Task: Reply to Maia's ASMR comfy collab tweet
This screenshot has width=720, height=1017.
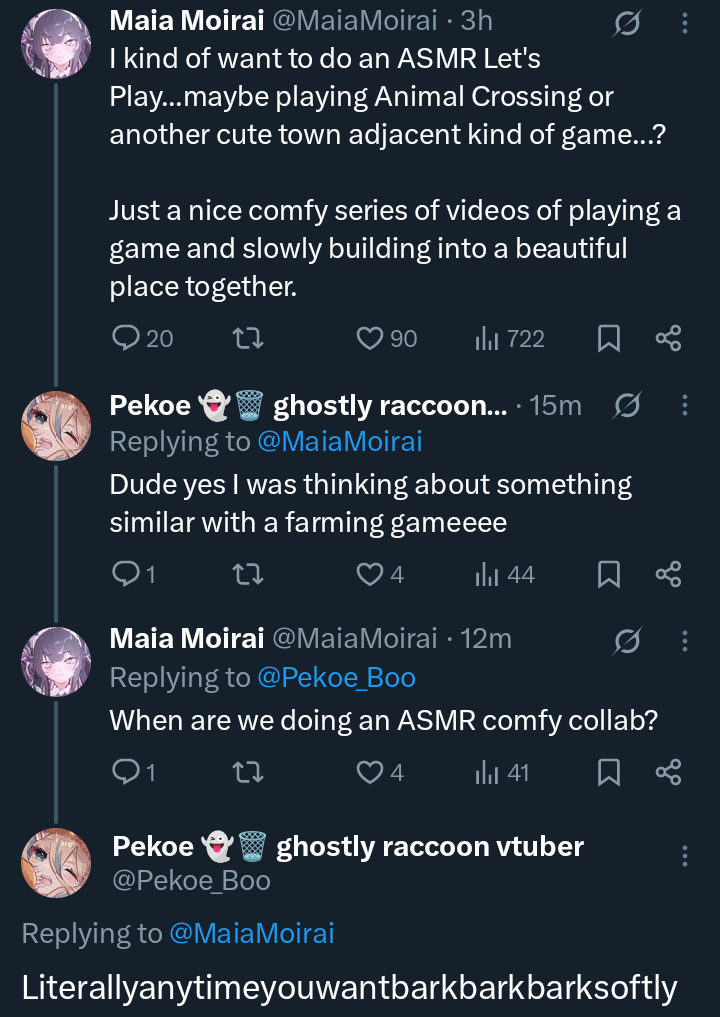Action: (126, 772)
